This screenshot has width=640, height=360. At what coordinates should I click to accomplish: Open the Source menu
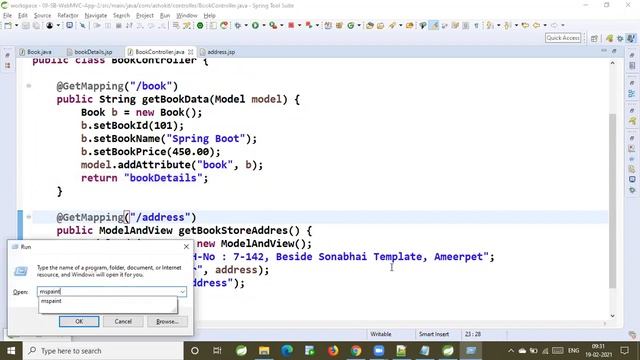(x=42, y=16)
